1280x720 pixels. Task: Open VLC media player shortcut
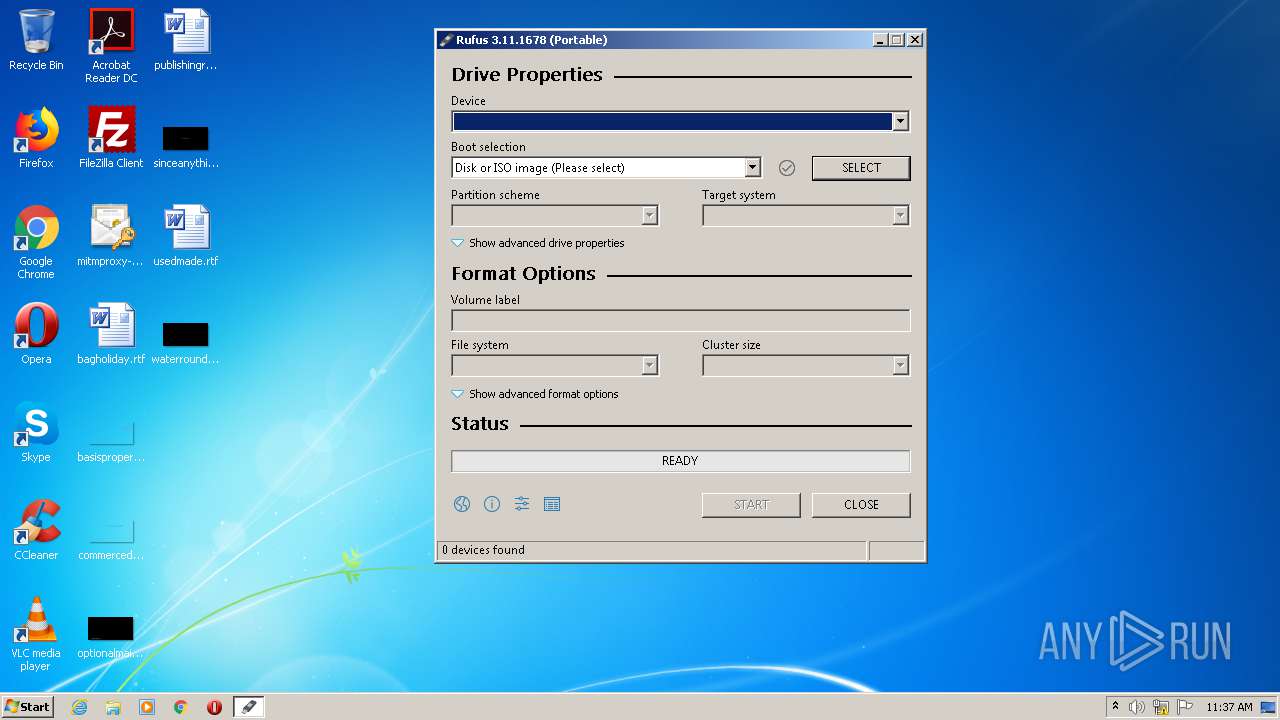point(36,634)
